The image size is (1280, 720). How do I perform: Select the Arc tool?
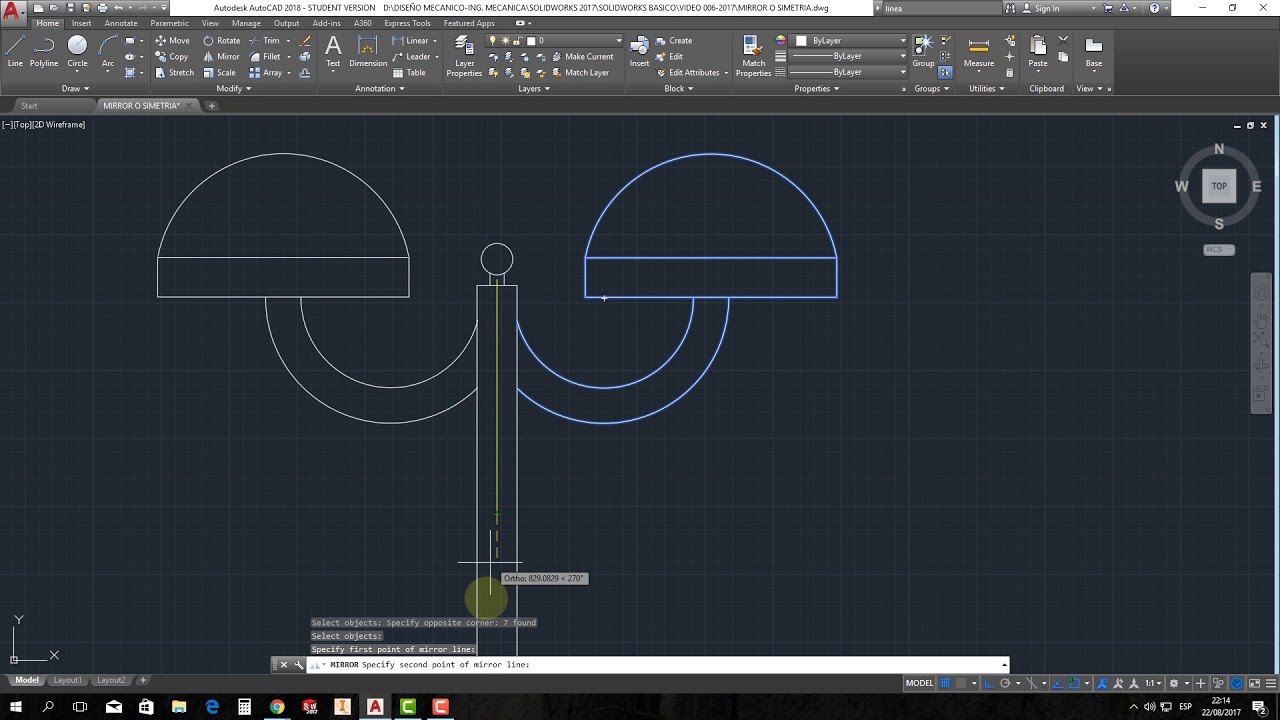click(x=108, y=52)
